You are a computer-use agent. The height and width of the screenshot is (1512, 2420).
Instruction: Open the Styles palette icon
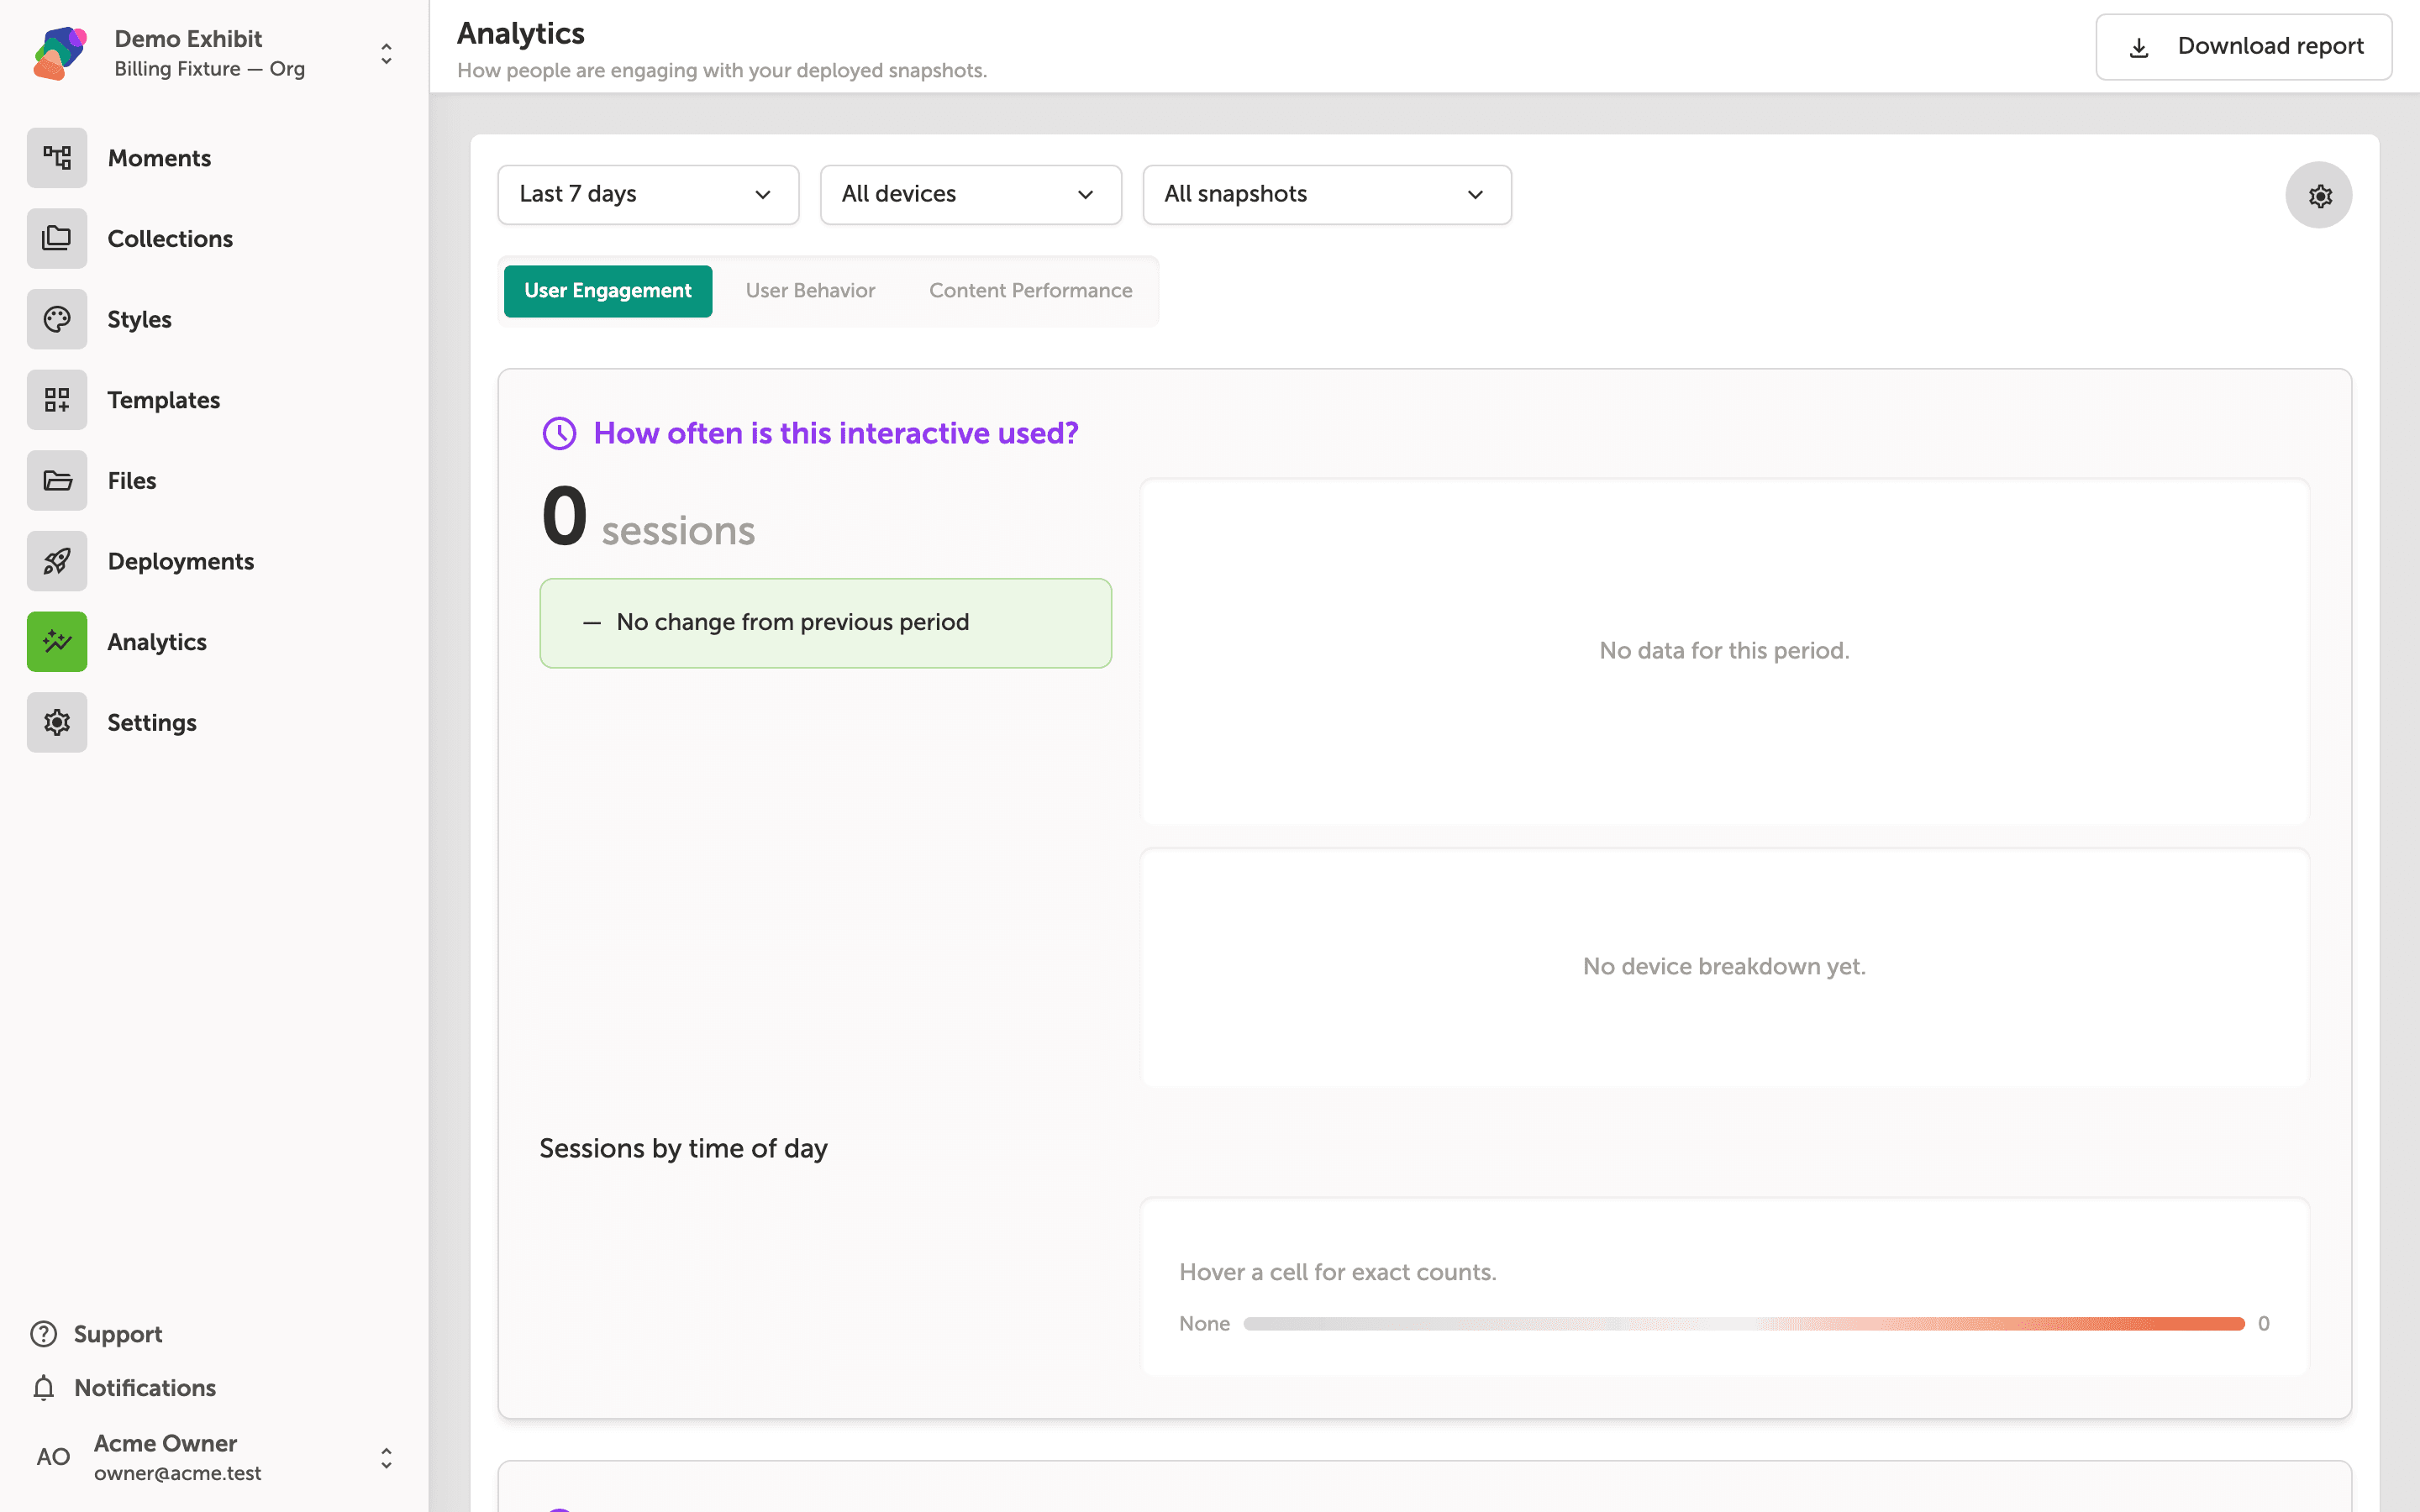point(57,319)
